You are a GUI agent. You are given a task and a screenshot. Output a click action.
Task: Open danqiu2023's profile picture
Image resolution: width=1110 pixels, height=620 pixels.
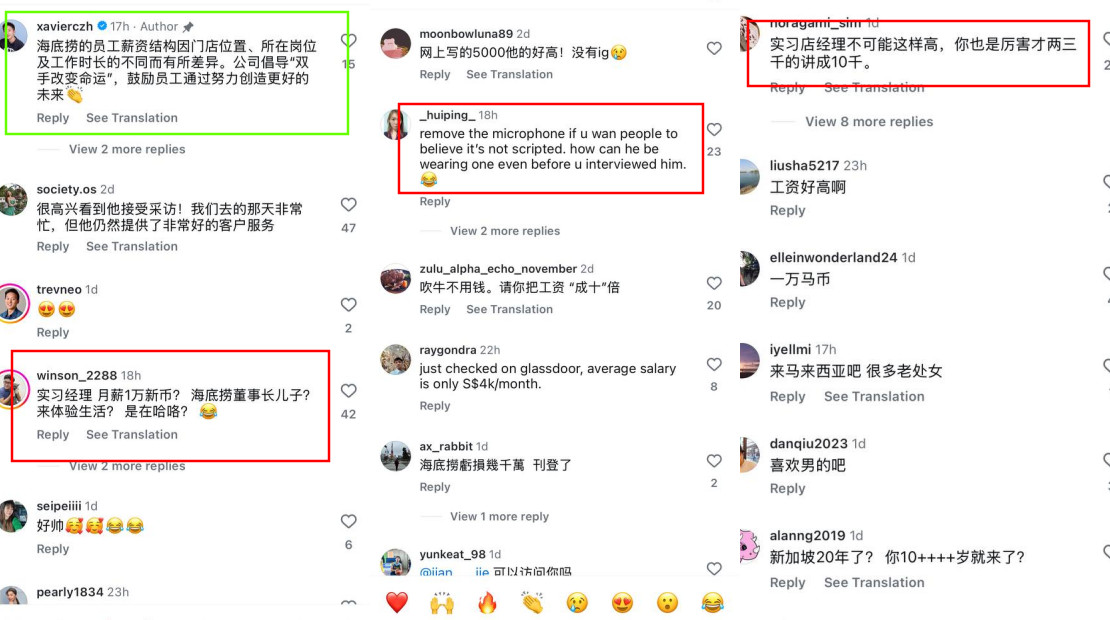[749, 454]
